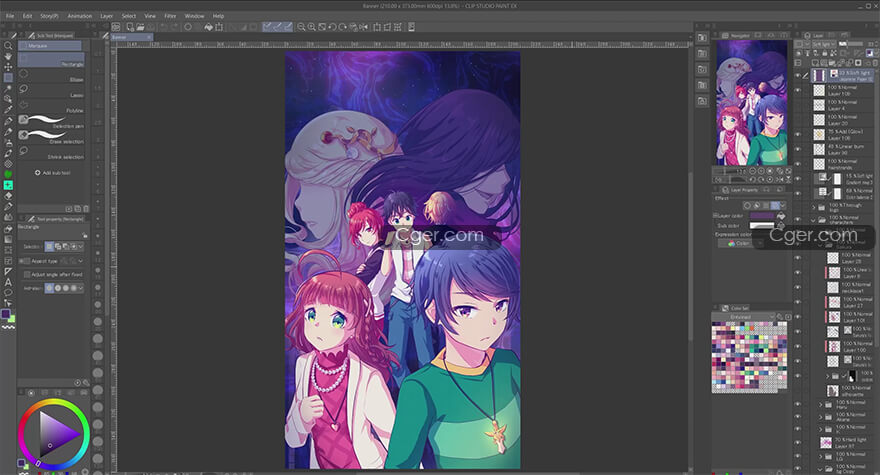Choose the Polyline selection sub tool
880x475 pixels.
click(51, 106)
